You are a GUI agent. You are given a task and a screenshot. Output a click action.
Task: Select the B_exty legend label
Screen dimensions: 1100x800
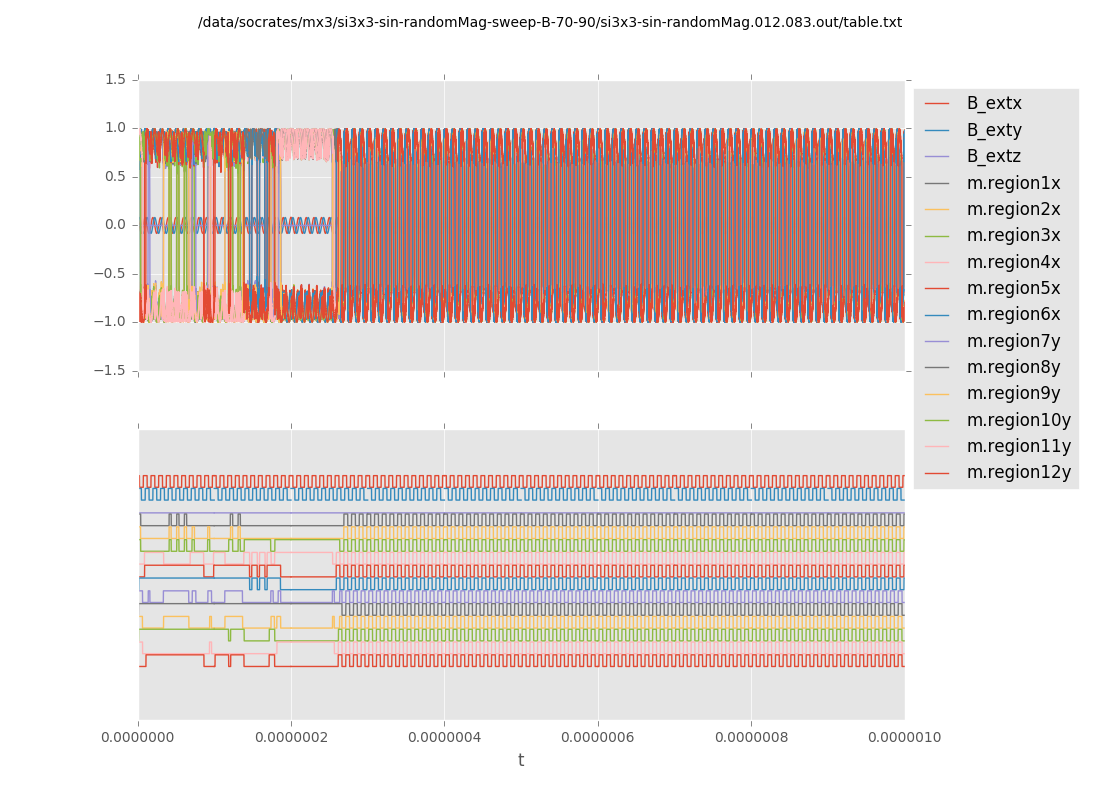(x=994, y=130)
